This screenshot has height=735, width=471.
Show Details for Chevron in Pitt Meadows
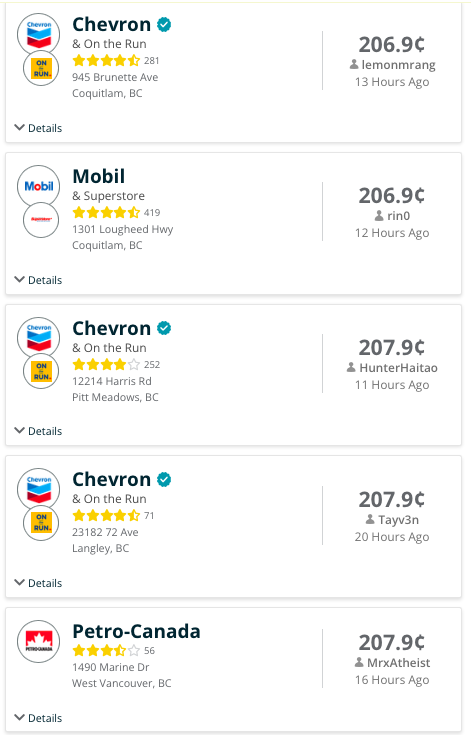click(38, 431)
